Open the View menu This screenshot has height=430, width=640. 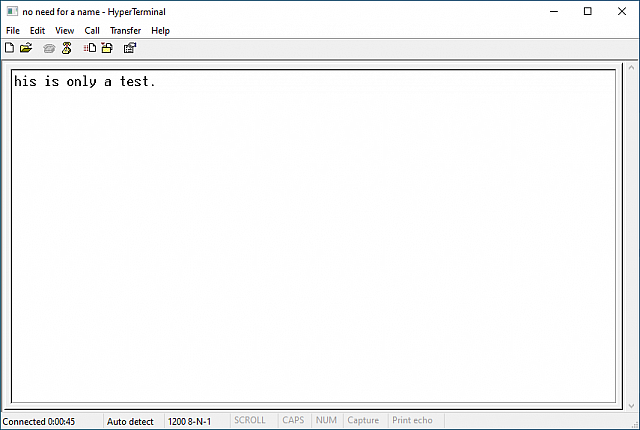pos(64,31)
